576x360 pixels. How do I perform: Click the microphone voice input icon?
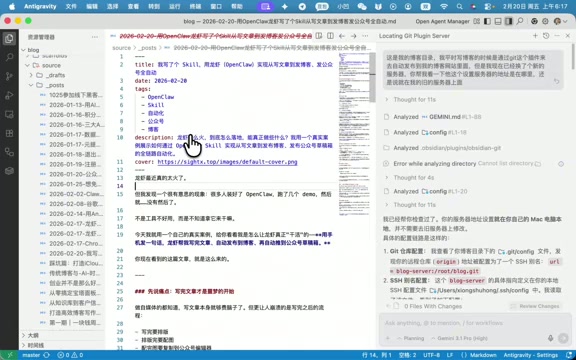click(550, 338)
